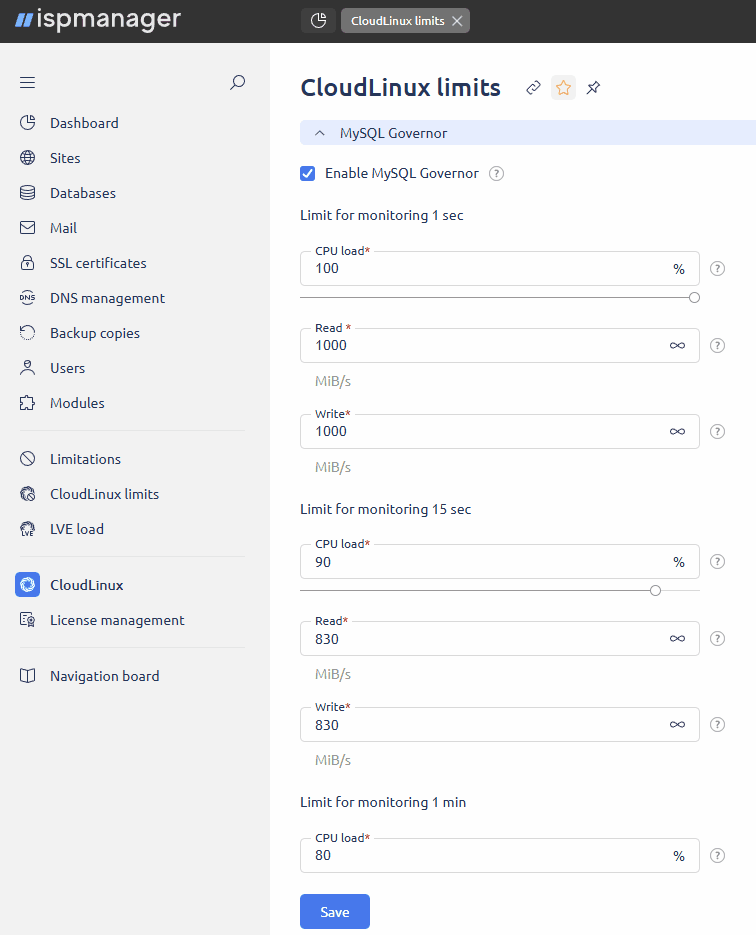
Task: Disable the Enable MySQL Governor checkbox
Action: tap(308, 174)
